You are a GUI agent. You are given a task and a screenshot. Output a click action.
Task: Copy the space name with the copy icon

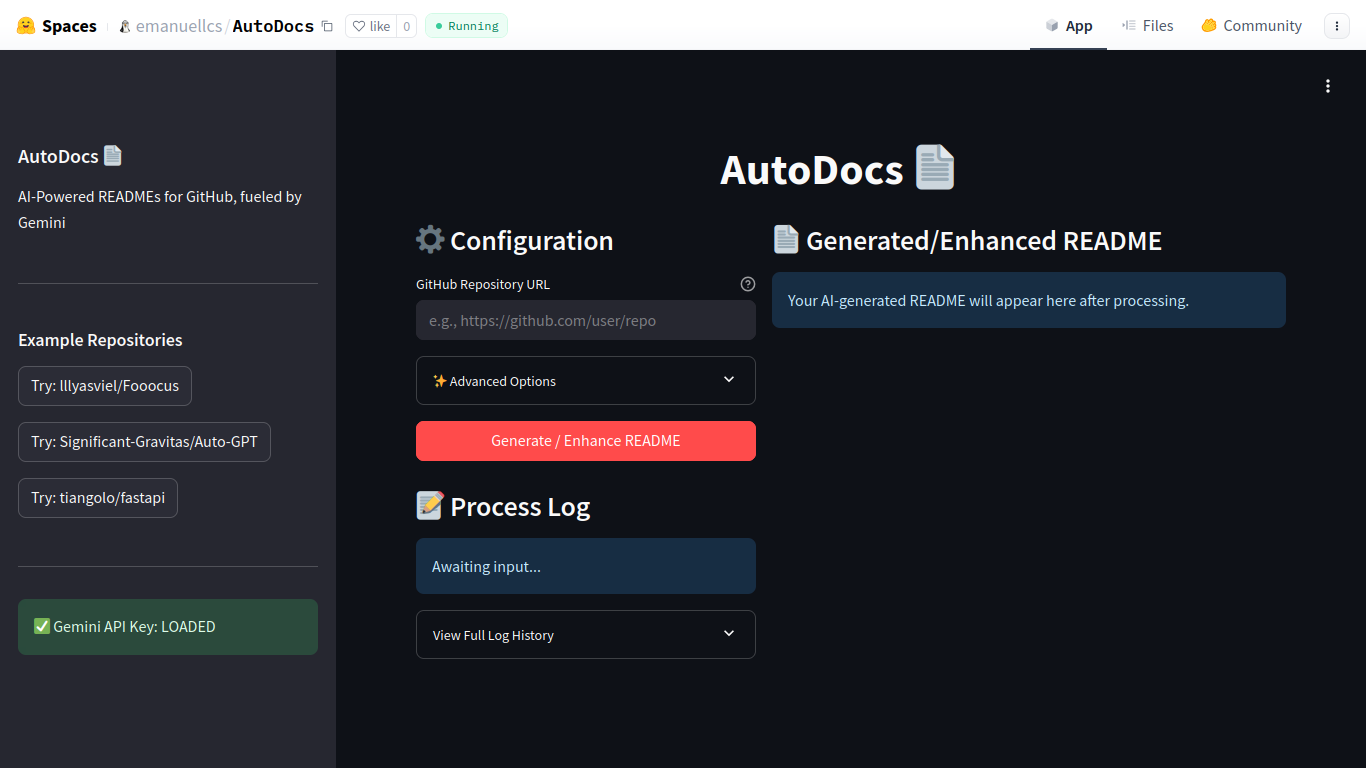pyautogui.click(x=327, y=26)
